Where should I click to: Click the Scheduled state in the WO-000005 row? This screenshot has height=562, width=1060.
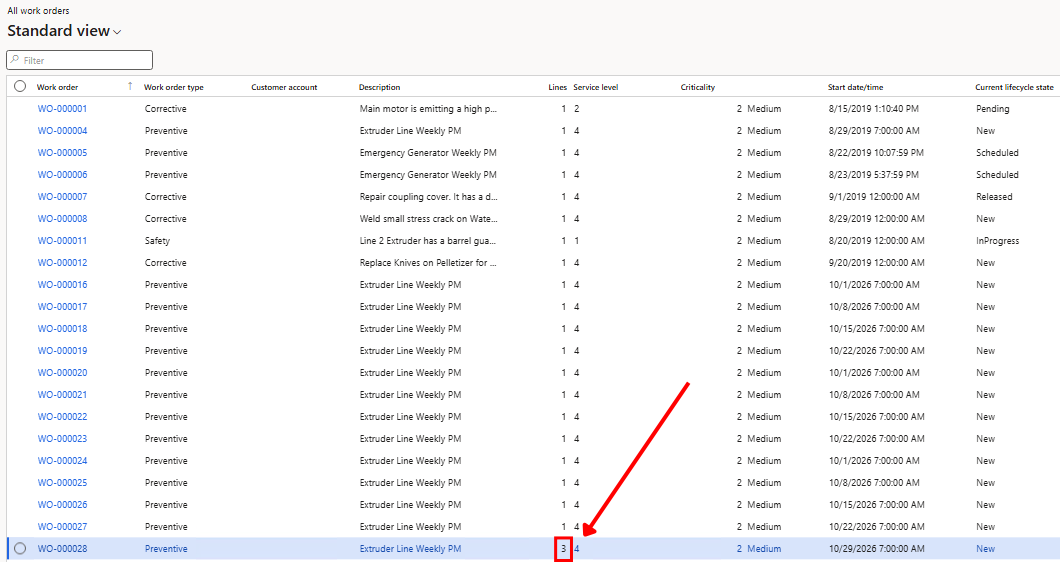tap(997, 153)
